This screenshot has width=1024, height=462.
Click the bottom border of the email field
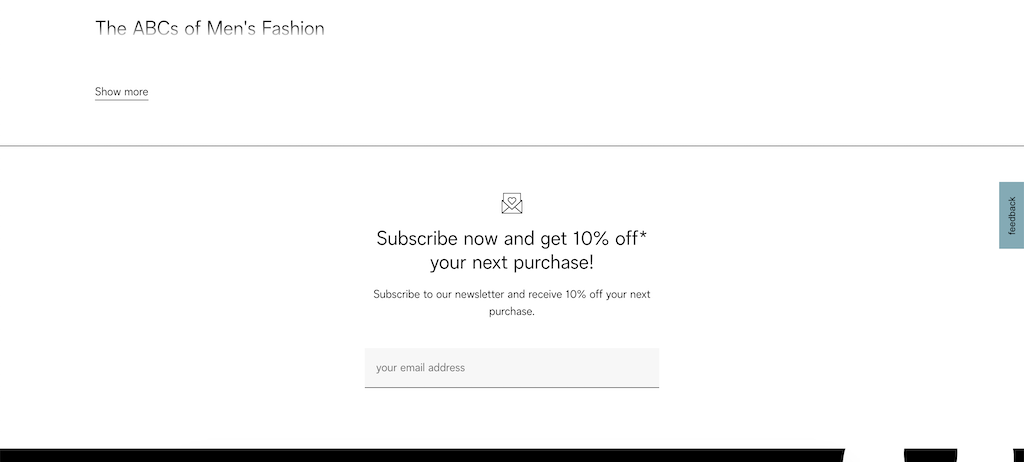(x=511, y=387)
